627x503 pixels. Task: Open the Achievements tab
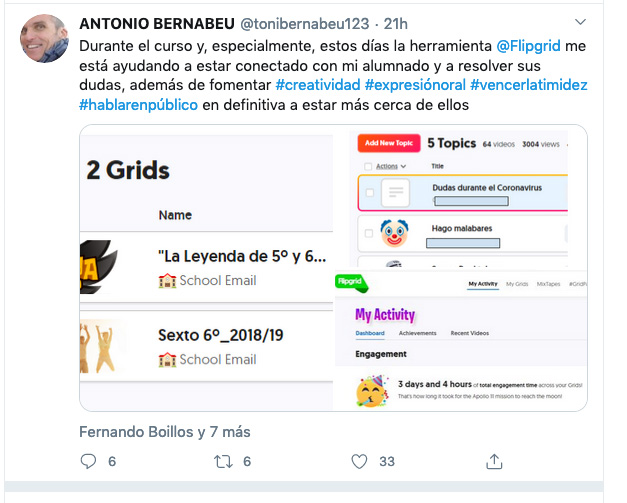[x=417, y=333]
